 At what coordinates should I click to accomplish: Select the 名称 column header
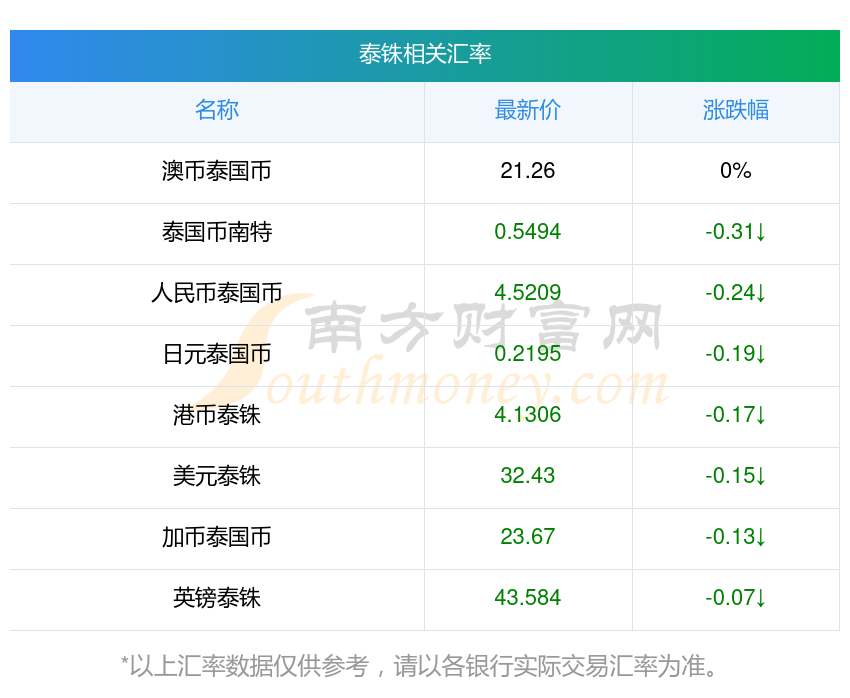(217, 110)
